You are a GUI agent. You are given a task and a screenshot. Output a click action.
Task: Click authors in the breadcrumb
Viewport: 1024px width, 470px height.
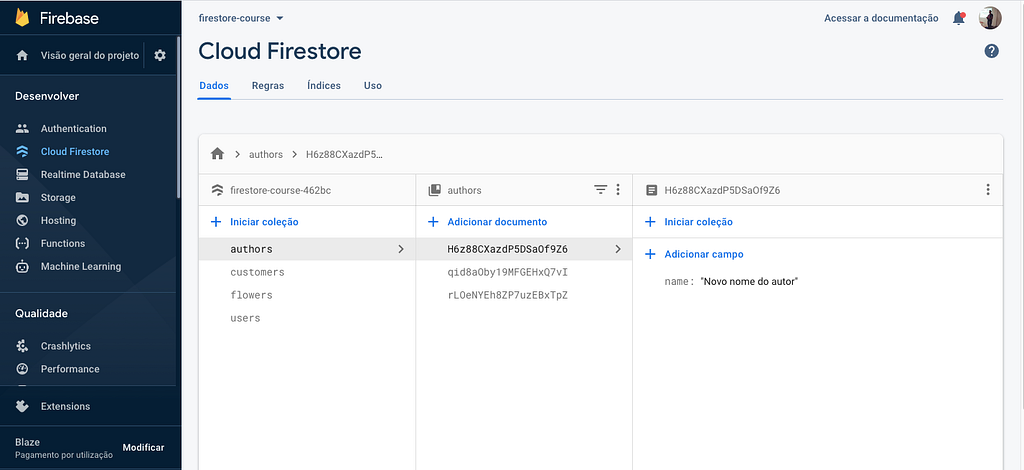(x=266, y=155)
